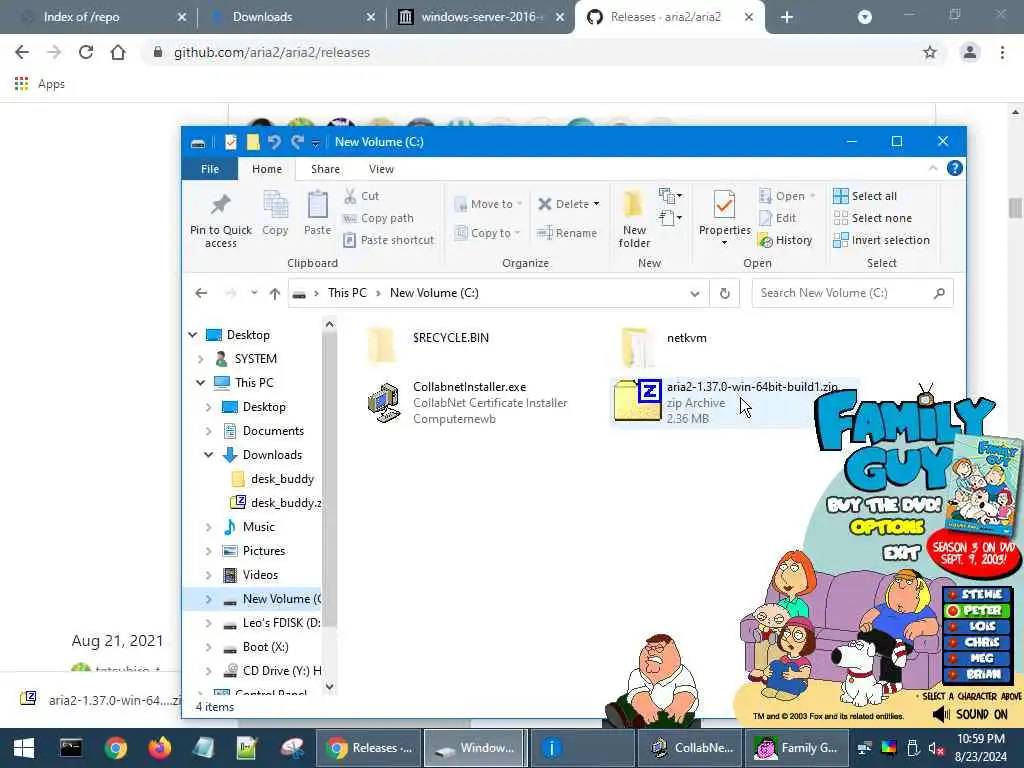The image size is (1024, 768).
Task: Show file History
Action: [x=785, y=240]
